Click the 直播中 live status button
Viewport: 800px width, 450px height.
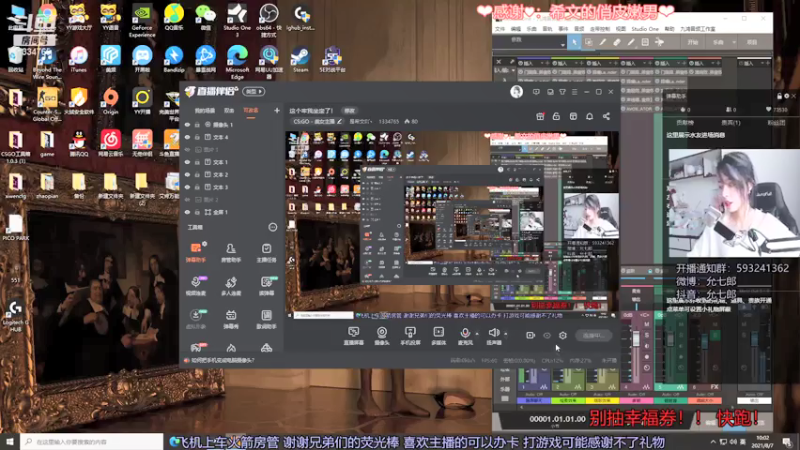pos(593,336)
